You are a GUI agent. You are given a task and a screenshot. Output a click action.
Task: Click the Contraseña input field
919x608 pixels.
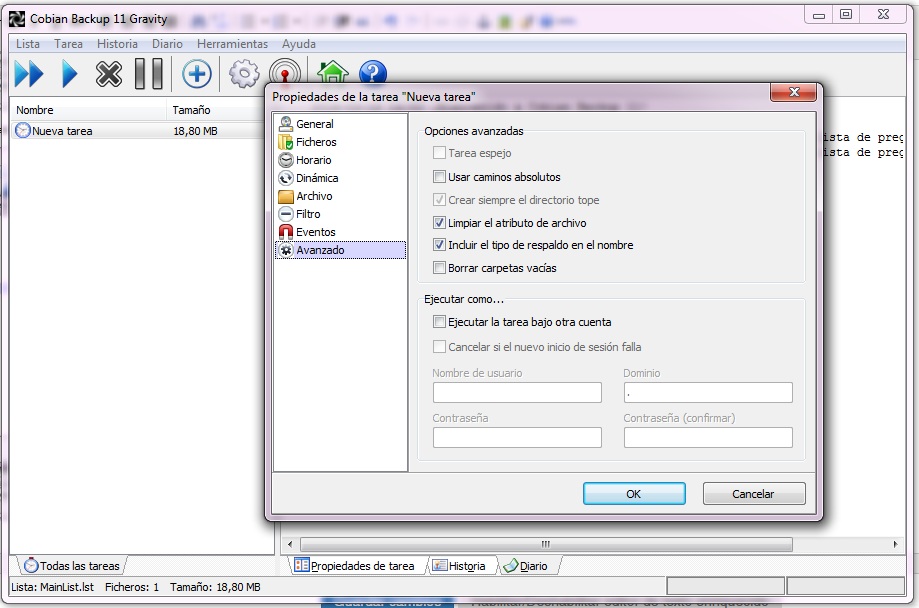[x=518, y=437]
